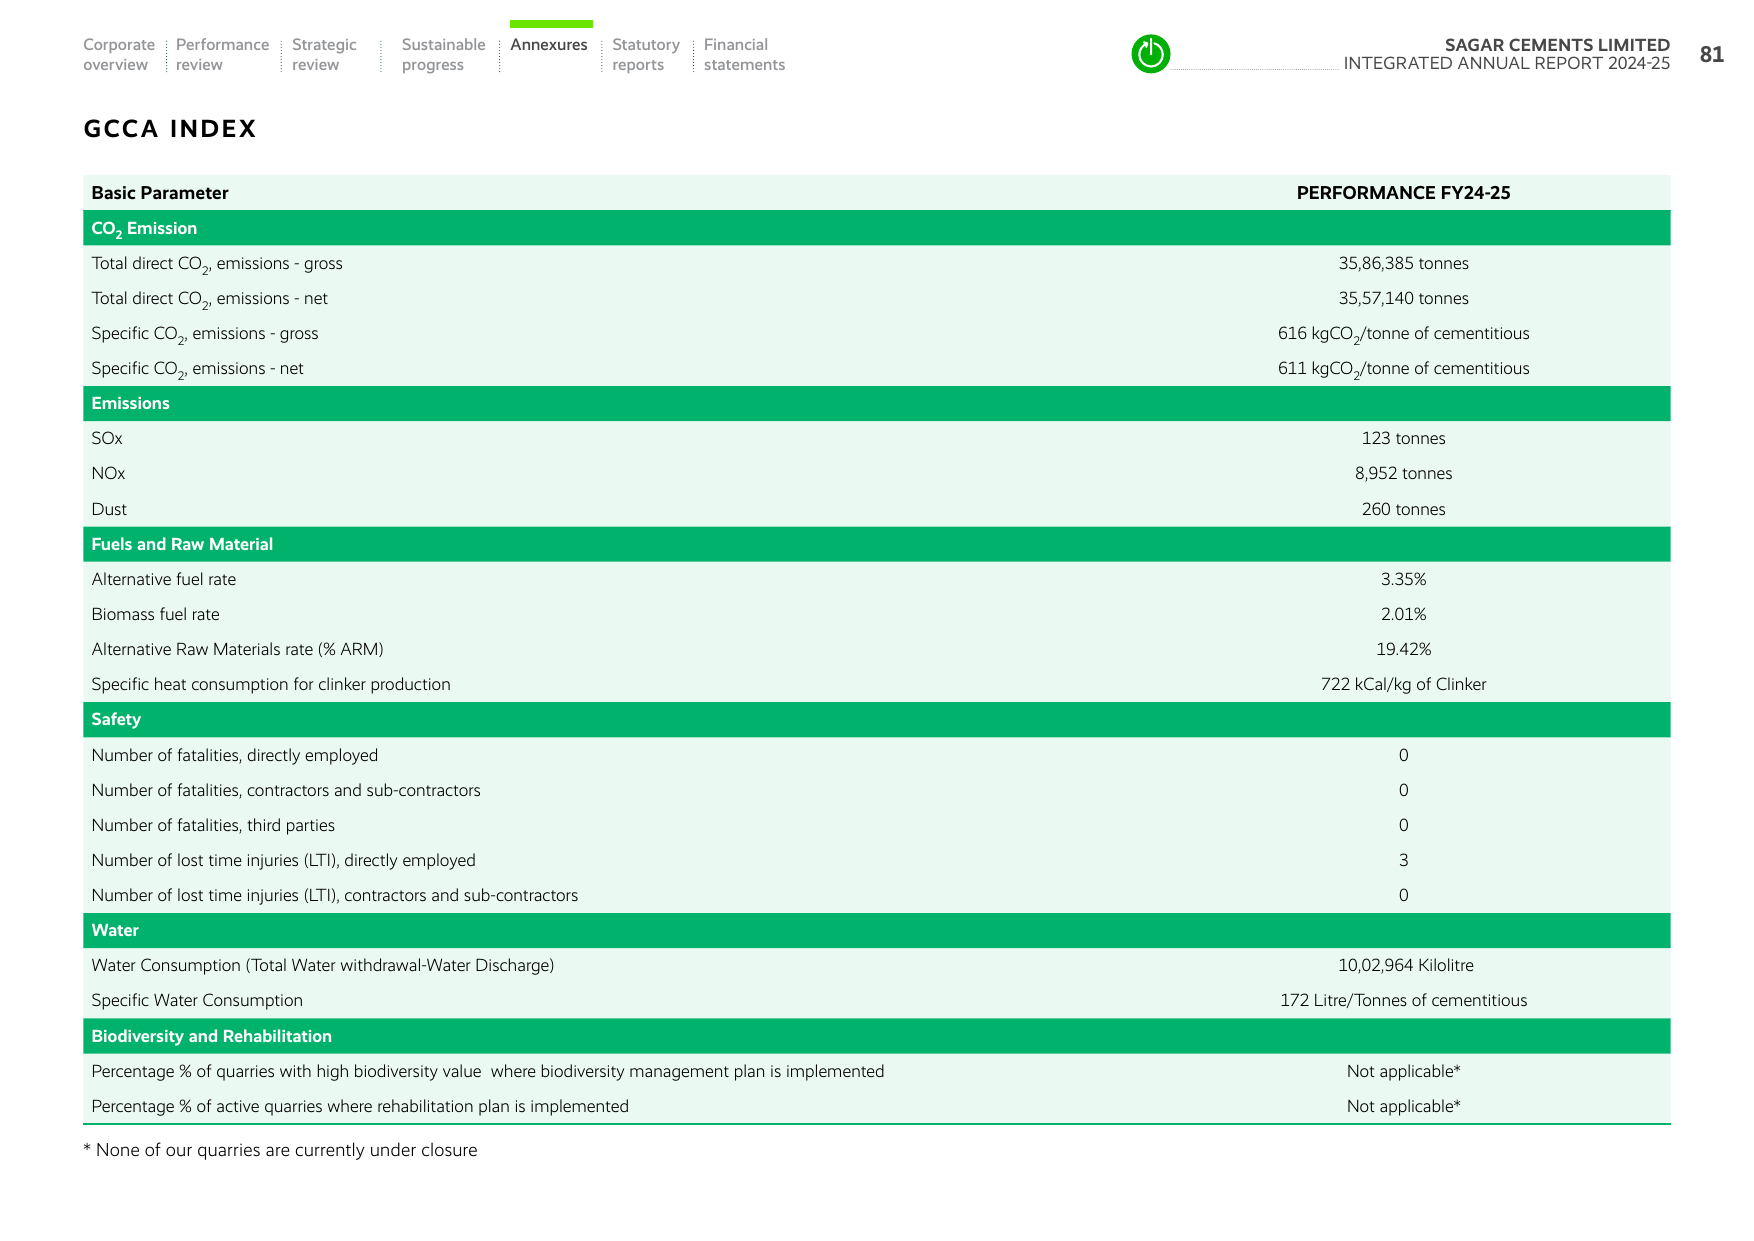Viewport: 1754px width, 1241px height.
Task: Click the LTI directly employed value 3
Action: [1403, 860]
